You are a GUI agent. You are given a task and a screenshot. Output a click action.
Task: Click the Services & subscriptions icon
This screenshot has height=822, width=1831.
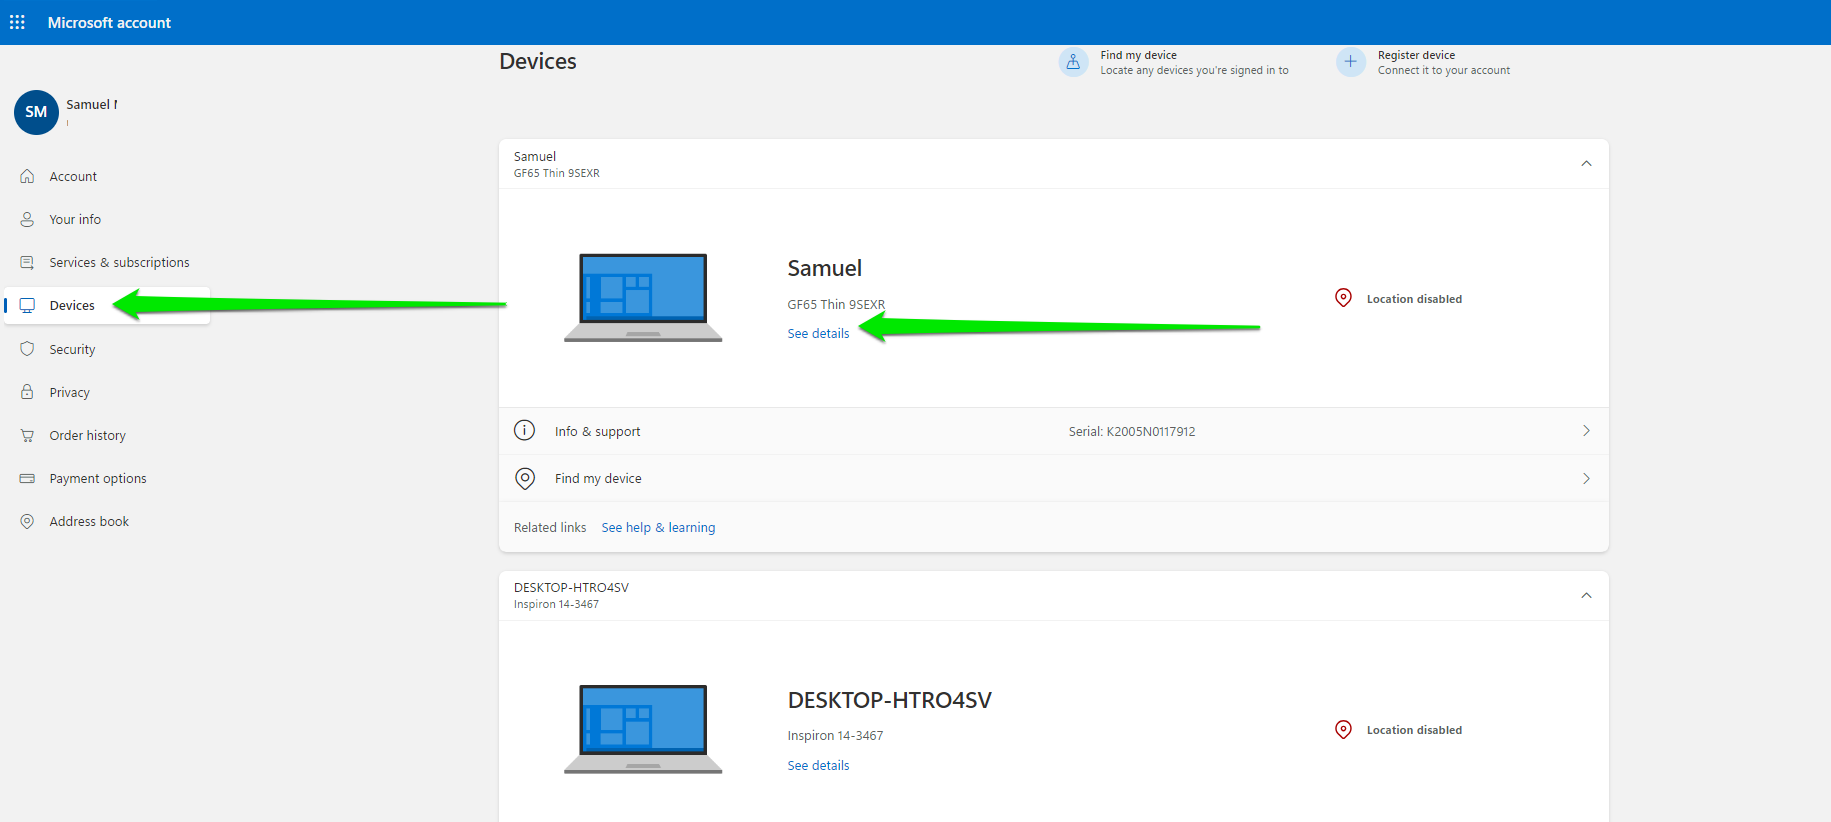[27, 262]
